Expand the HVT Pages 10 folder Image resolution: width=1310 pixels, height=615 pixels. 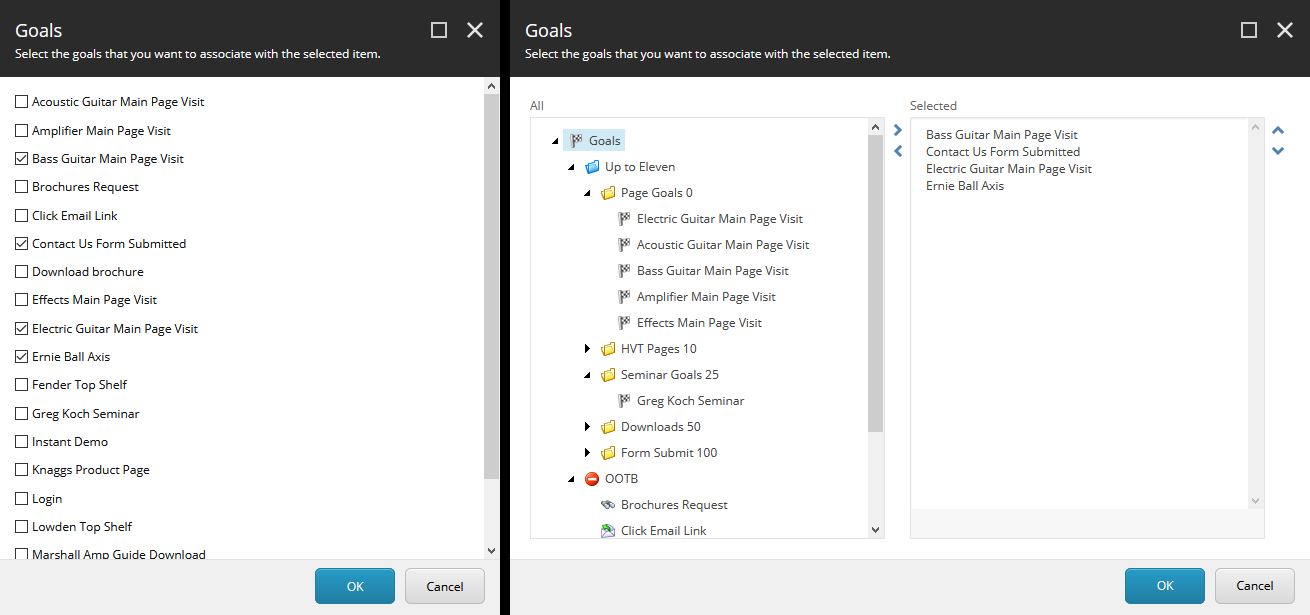[587, 349]
